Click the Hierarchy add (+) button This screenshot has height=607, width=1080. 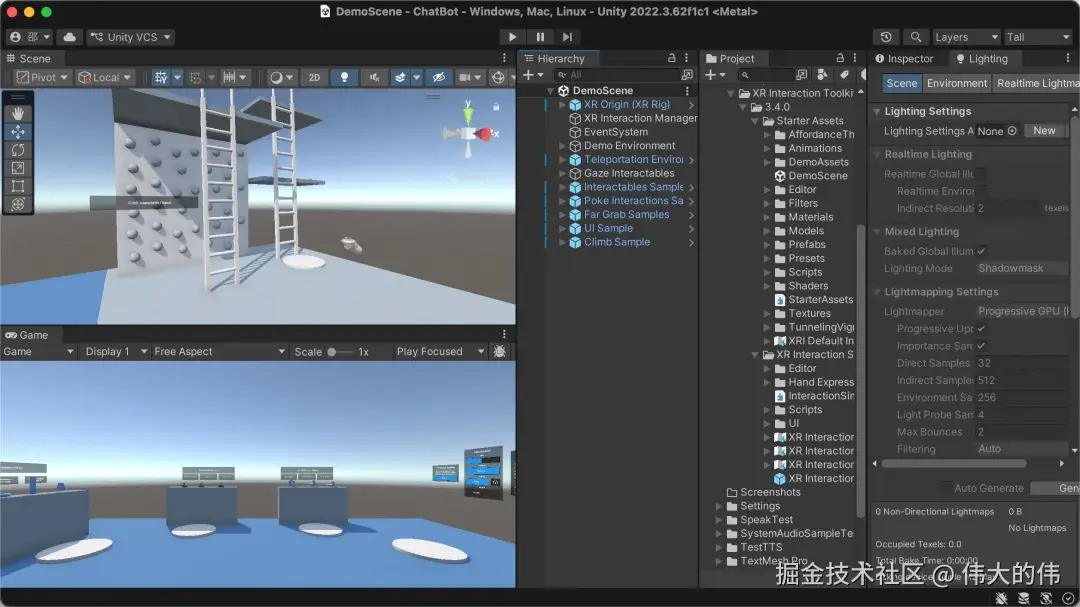[533, 74]
